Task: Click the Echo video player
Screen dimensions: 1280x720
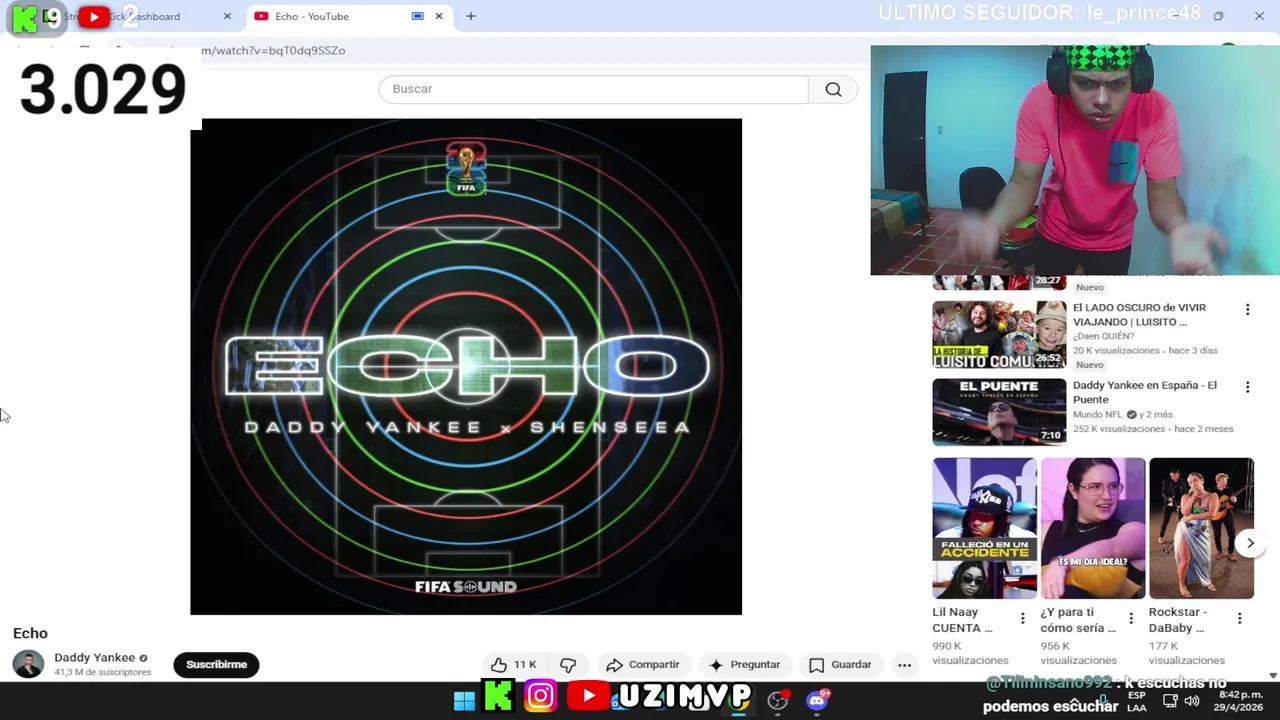Action: point(466,366)
